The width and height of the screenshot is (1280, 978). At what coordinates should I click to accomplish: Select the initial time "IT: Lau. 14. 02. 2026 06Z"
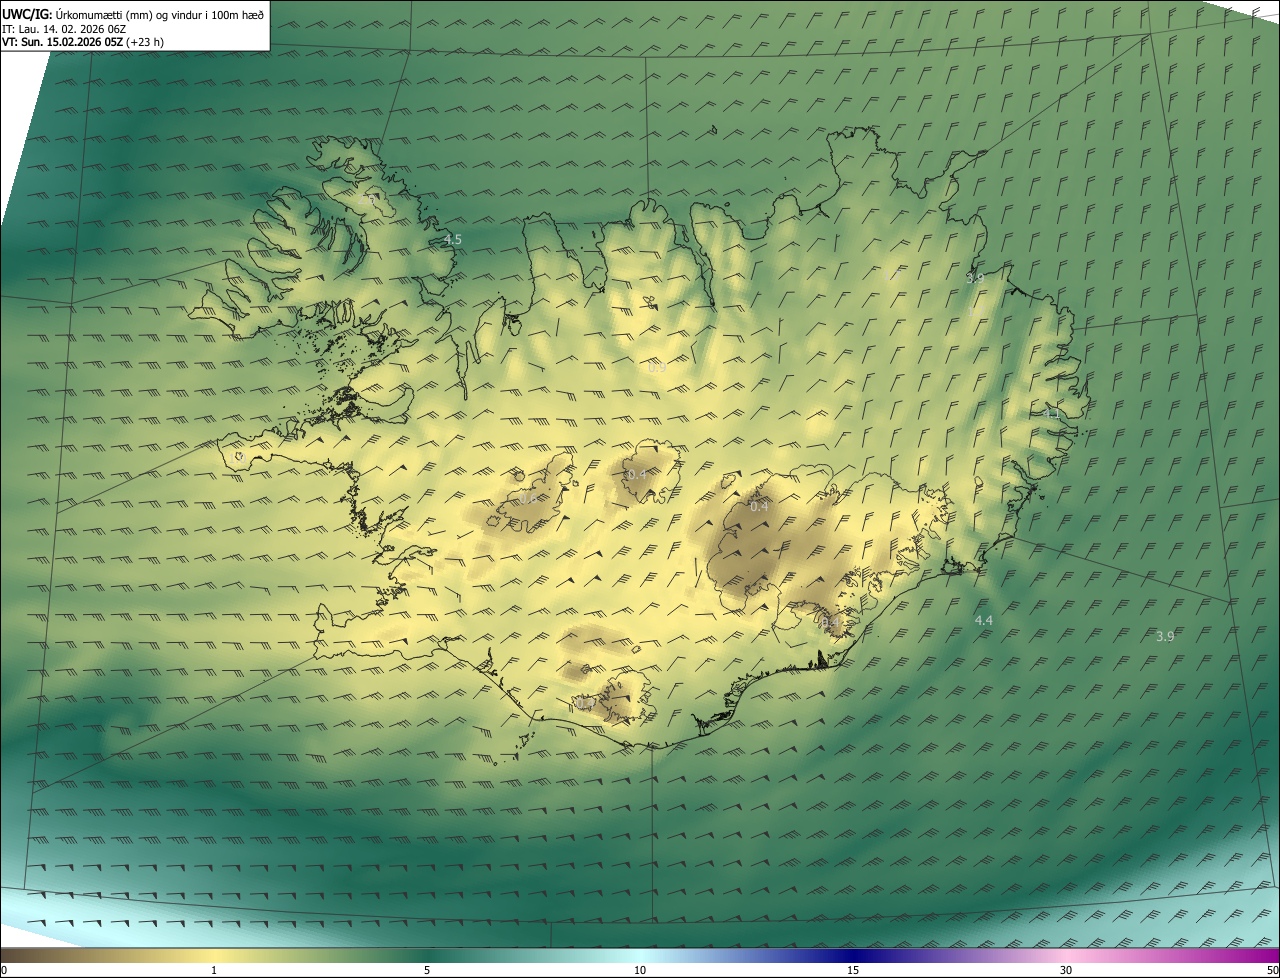[64, 29]
